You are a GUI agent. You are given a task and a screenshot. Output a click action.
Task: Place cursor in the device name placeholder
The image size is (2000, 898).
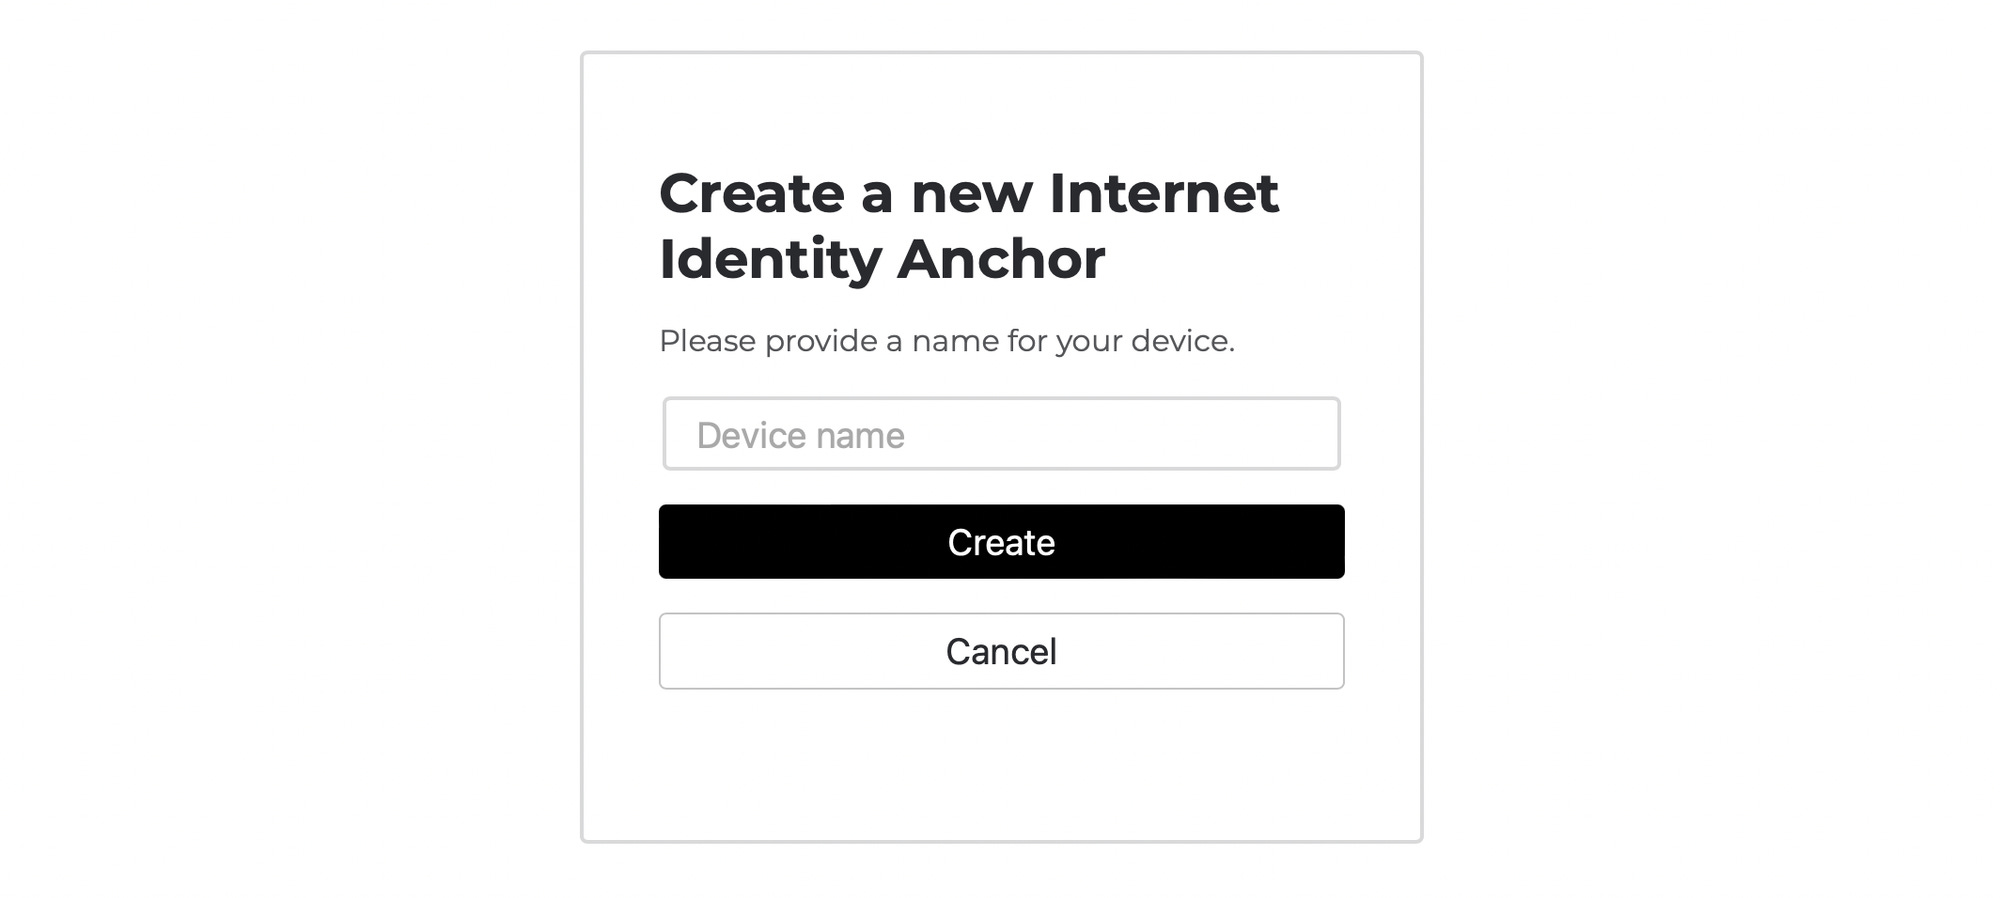(800, 436)
